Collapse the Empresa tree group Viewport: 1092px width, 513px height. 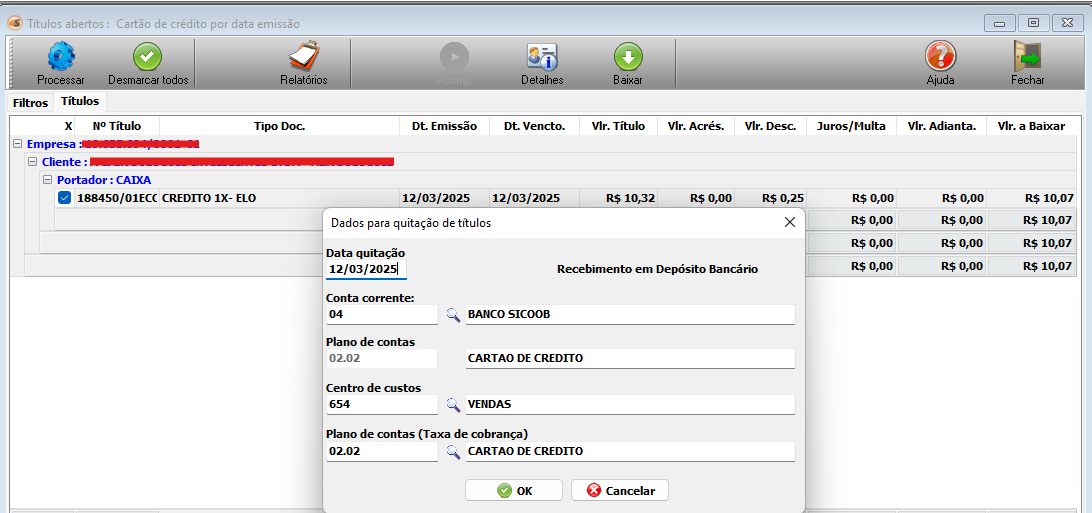[x=18, y=144]
